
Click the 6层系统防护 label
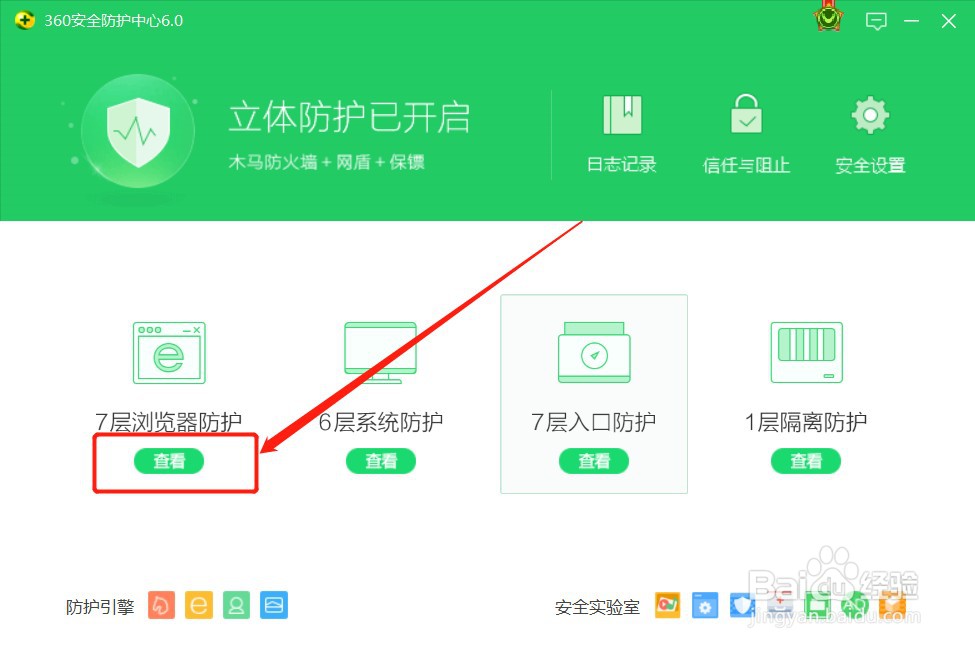381,422
